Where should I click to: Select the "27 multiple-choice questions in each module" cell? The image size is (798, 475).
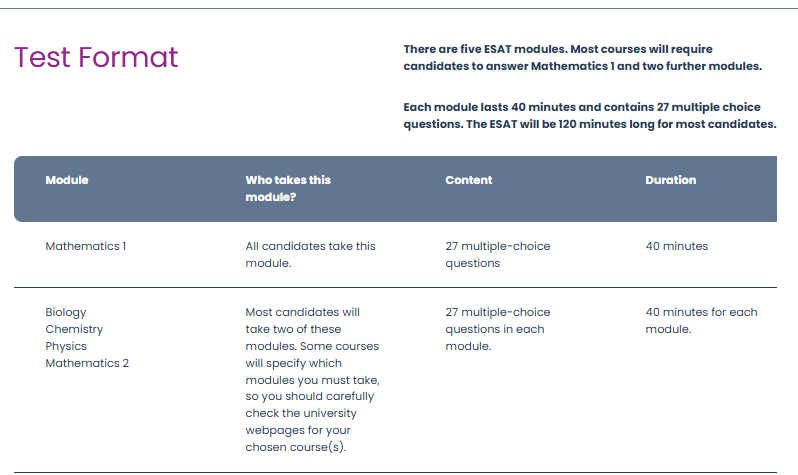tap(497, 329)
